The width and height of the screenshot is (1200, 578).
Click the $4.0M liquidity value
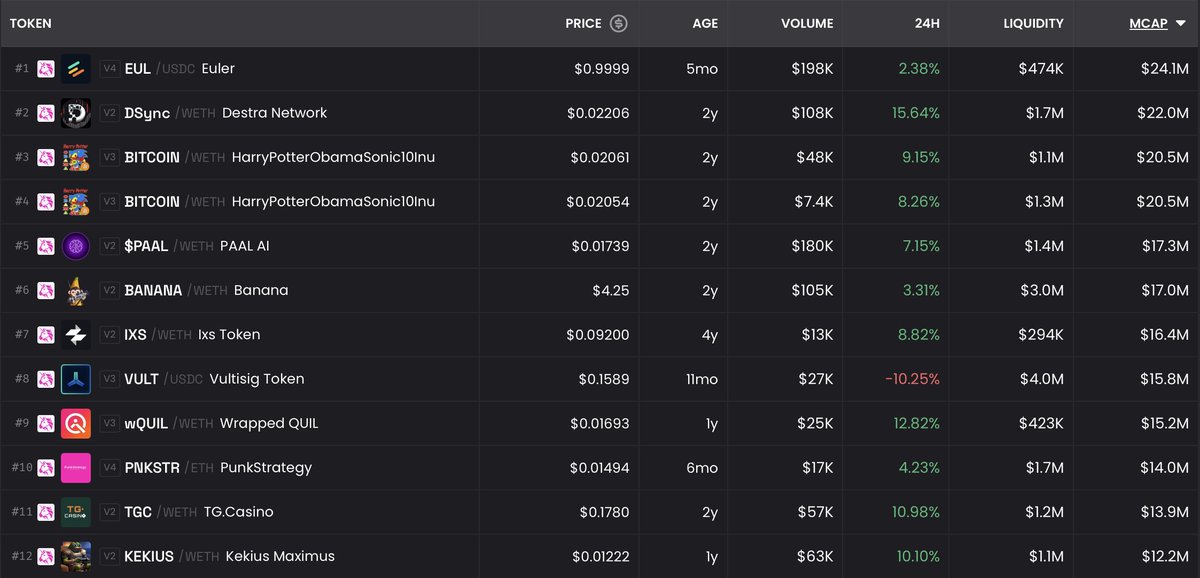point(1041,379)
